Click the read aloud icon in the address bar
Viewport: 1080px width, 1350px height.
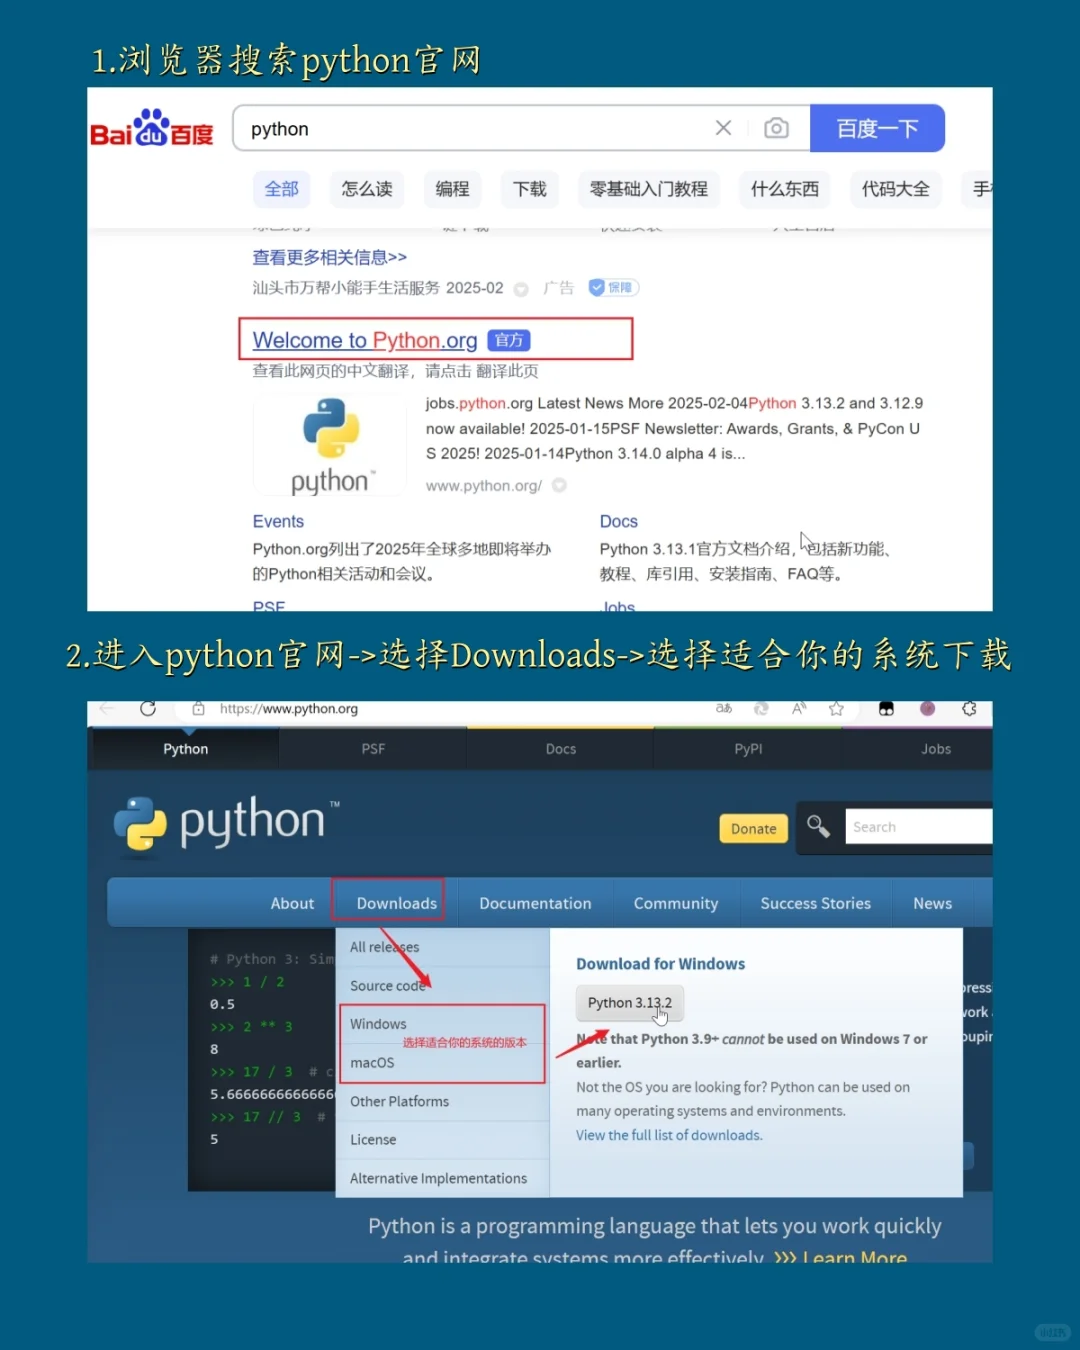click(798, 708)
